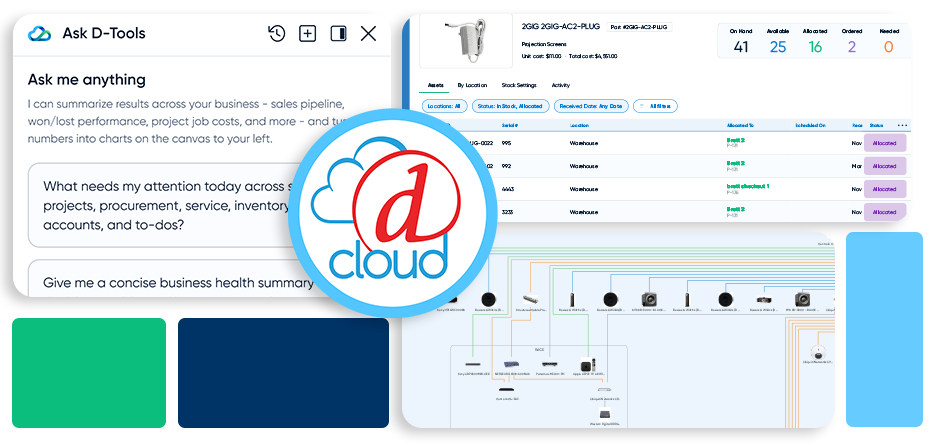
Task: Select the white dome camera node in diagram
Action: pos(819,352)
